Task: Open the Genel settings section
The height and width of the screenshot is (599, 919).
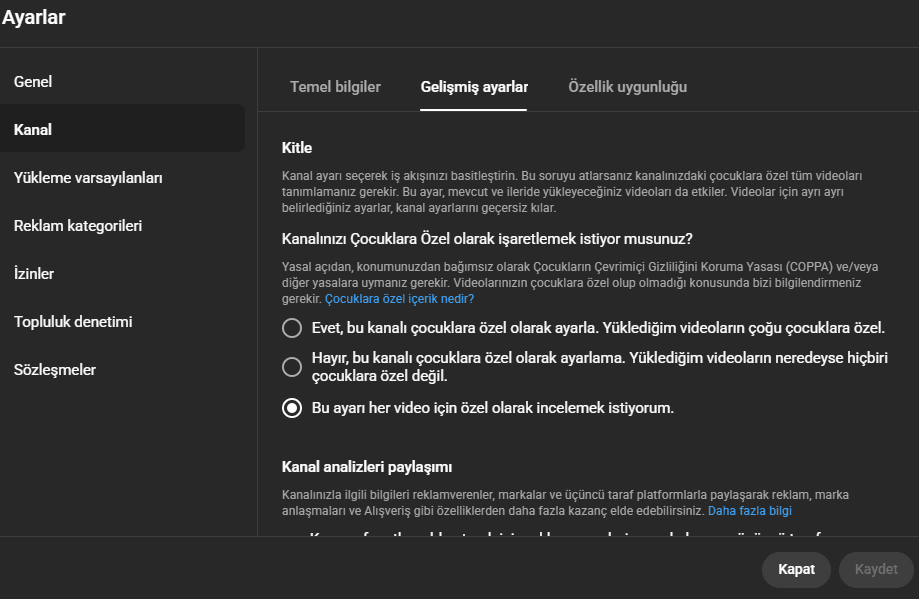Action: tap(33, 81)
